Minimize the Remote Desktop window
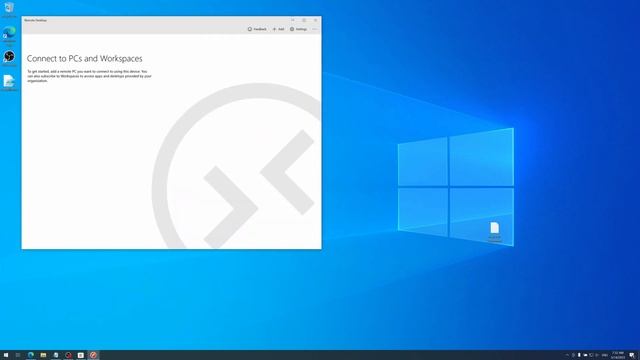Image resolution: width=640 pixels, height=360 pixels. point(293,20)
